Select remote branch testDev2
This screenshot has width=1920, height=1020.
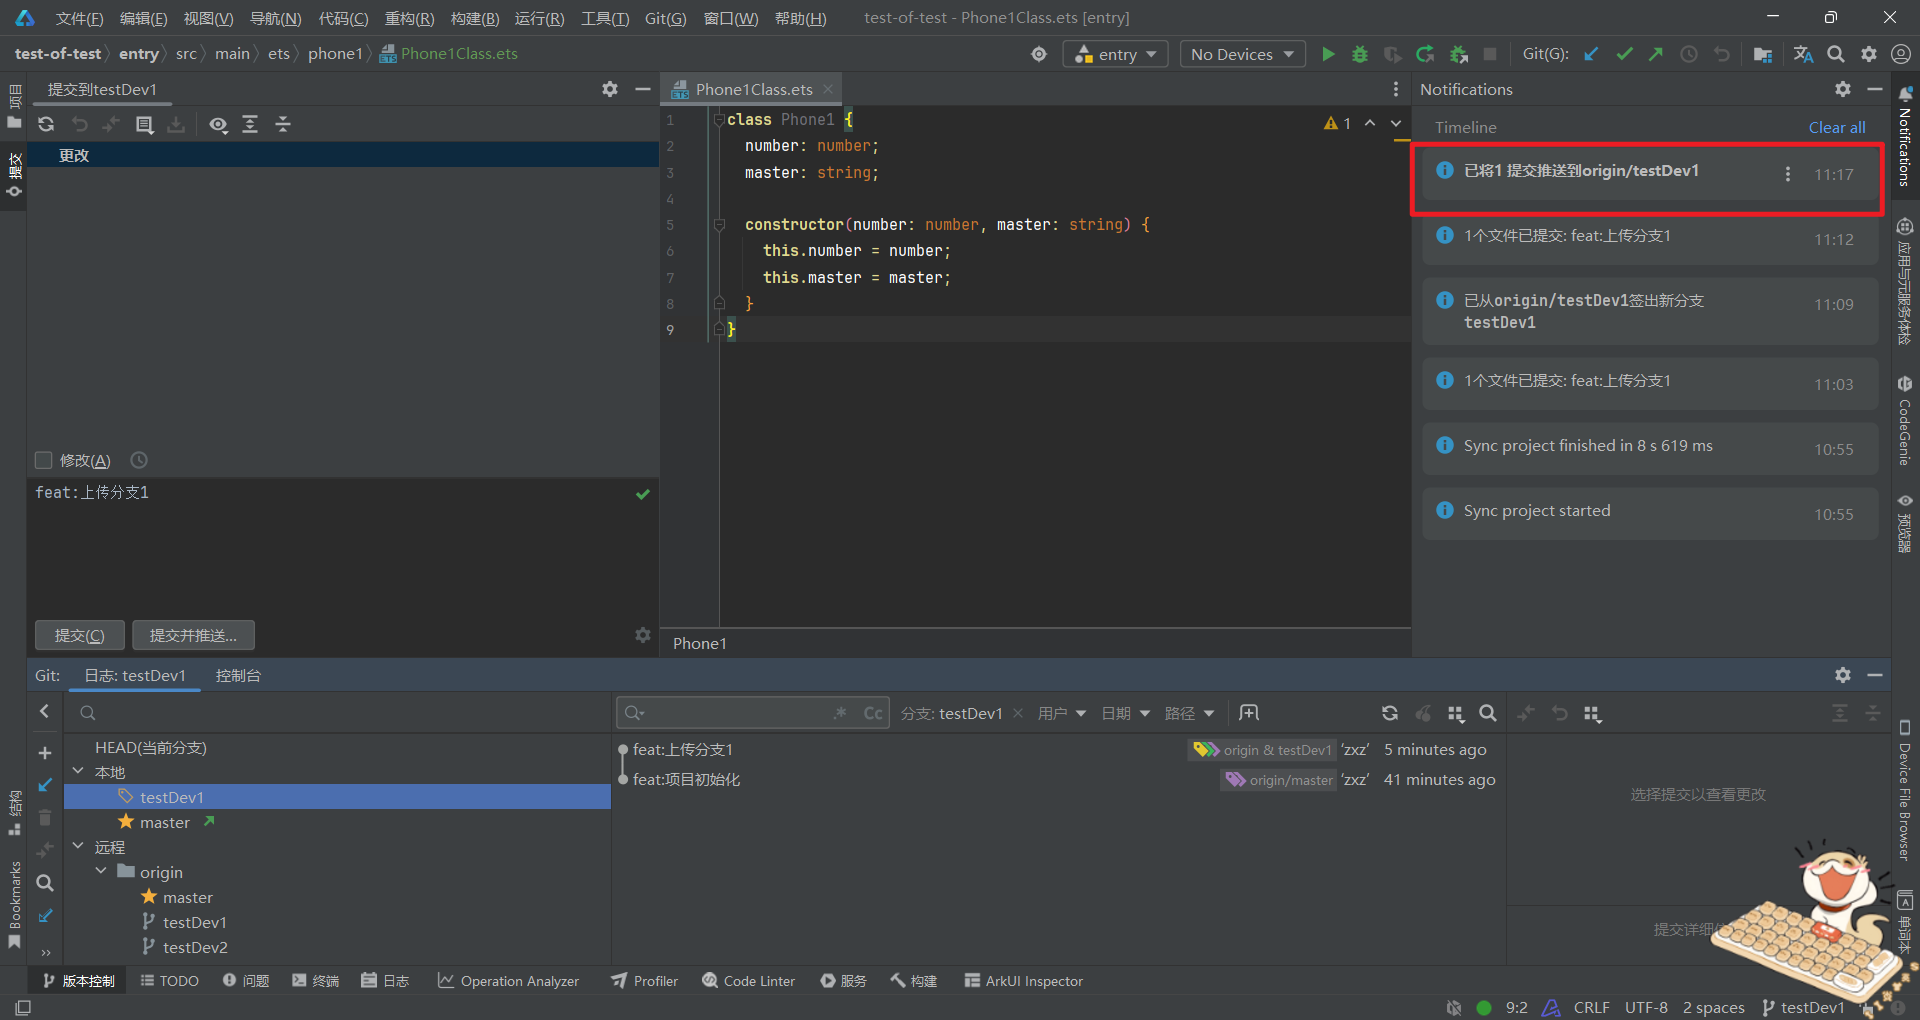coord(195,947)
